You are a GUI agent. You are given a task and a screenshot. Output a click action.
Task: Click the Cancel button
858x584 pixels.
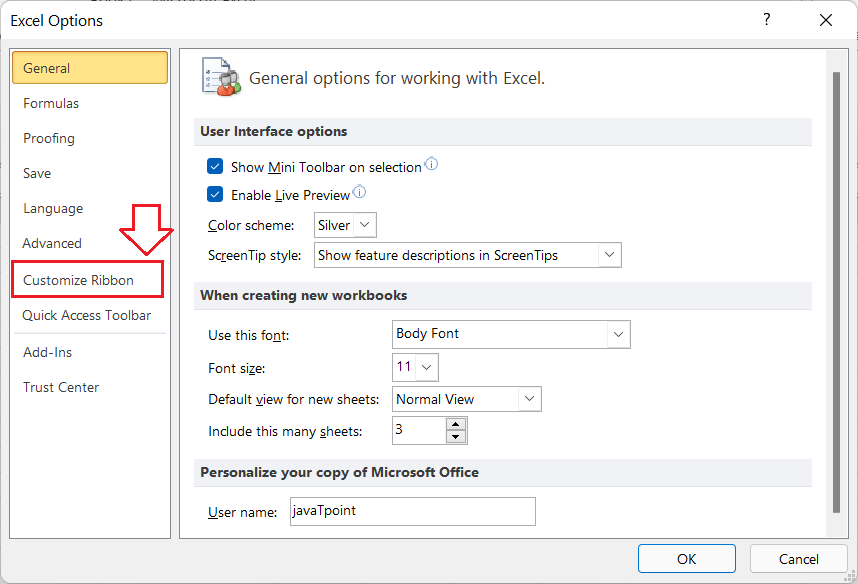[x=798, y=559]
